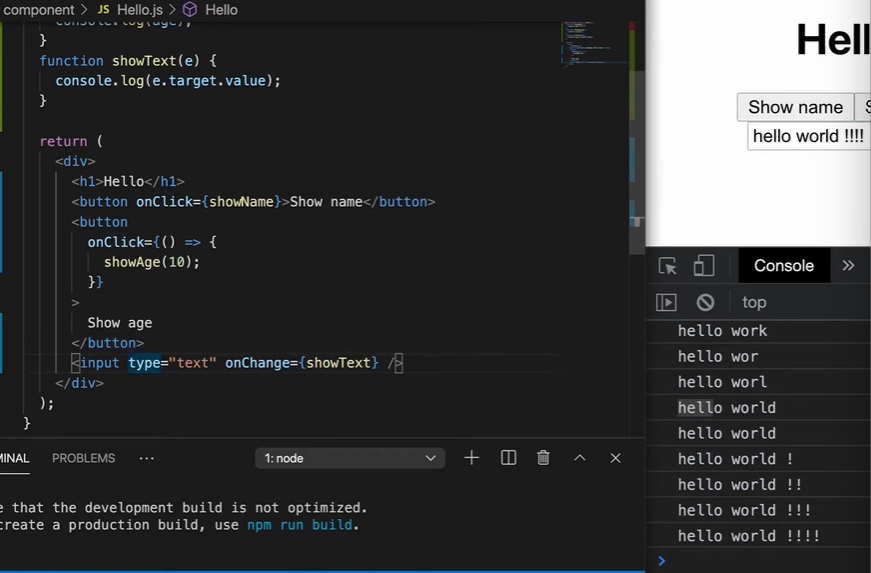871x573 pixels.
Task: Activate DevTools inspect element icon
Action: 667,266
